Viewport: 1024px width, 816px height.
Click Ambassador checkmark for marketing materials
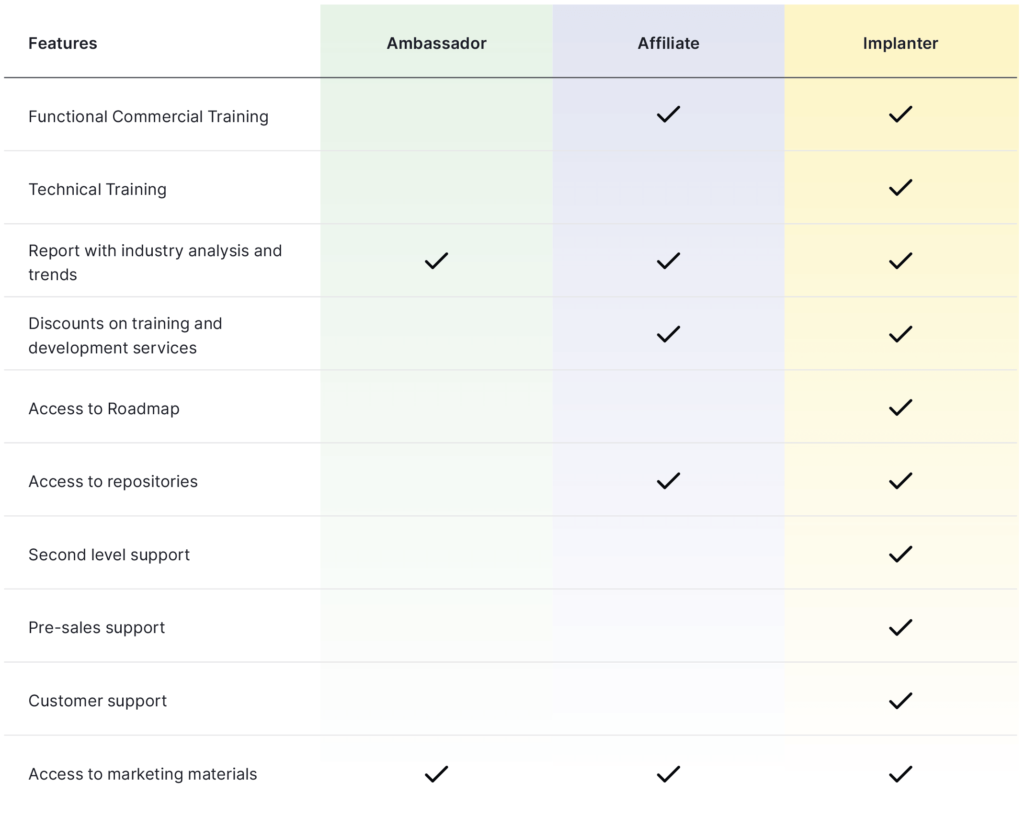(436, 774)
